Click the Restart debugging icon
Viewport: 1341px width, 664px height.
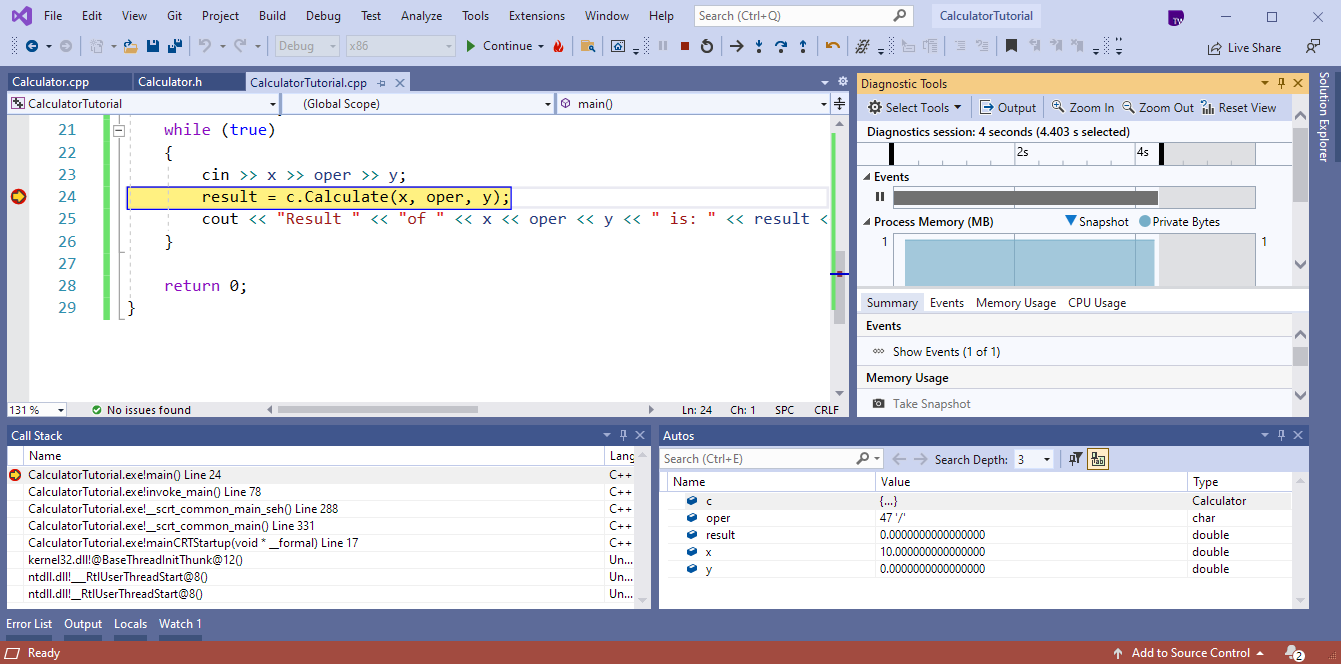707,46
